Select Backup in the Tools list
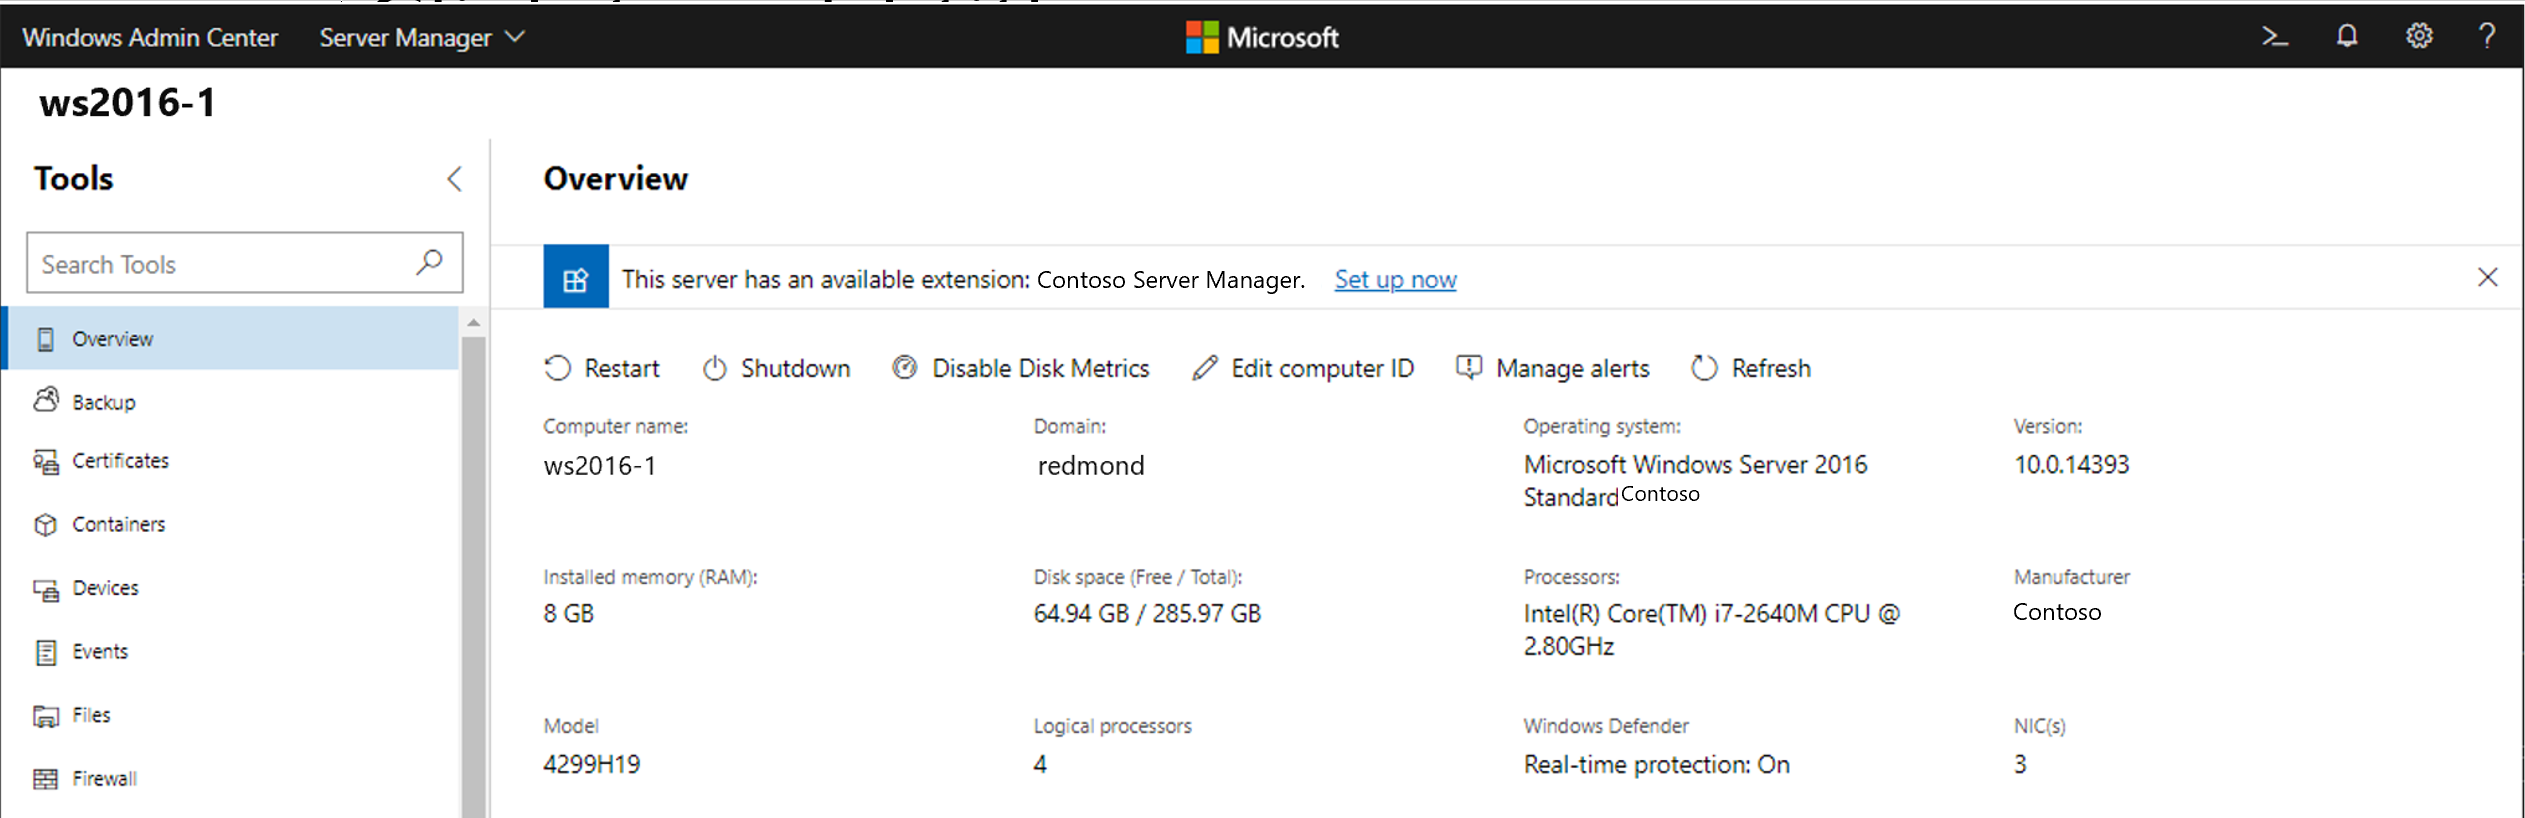Screen dimensions: 2525x818 point(231,402)
